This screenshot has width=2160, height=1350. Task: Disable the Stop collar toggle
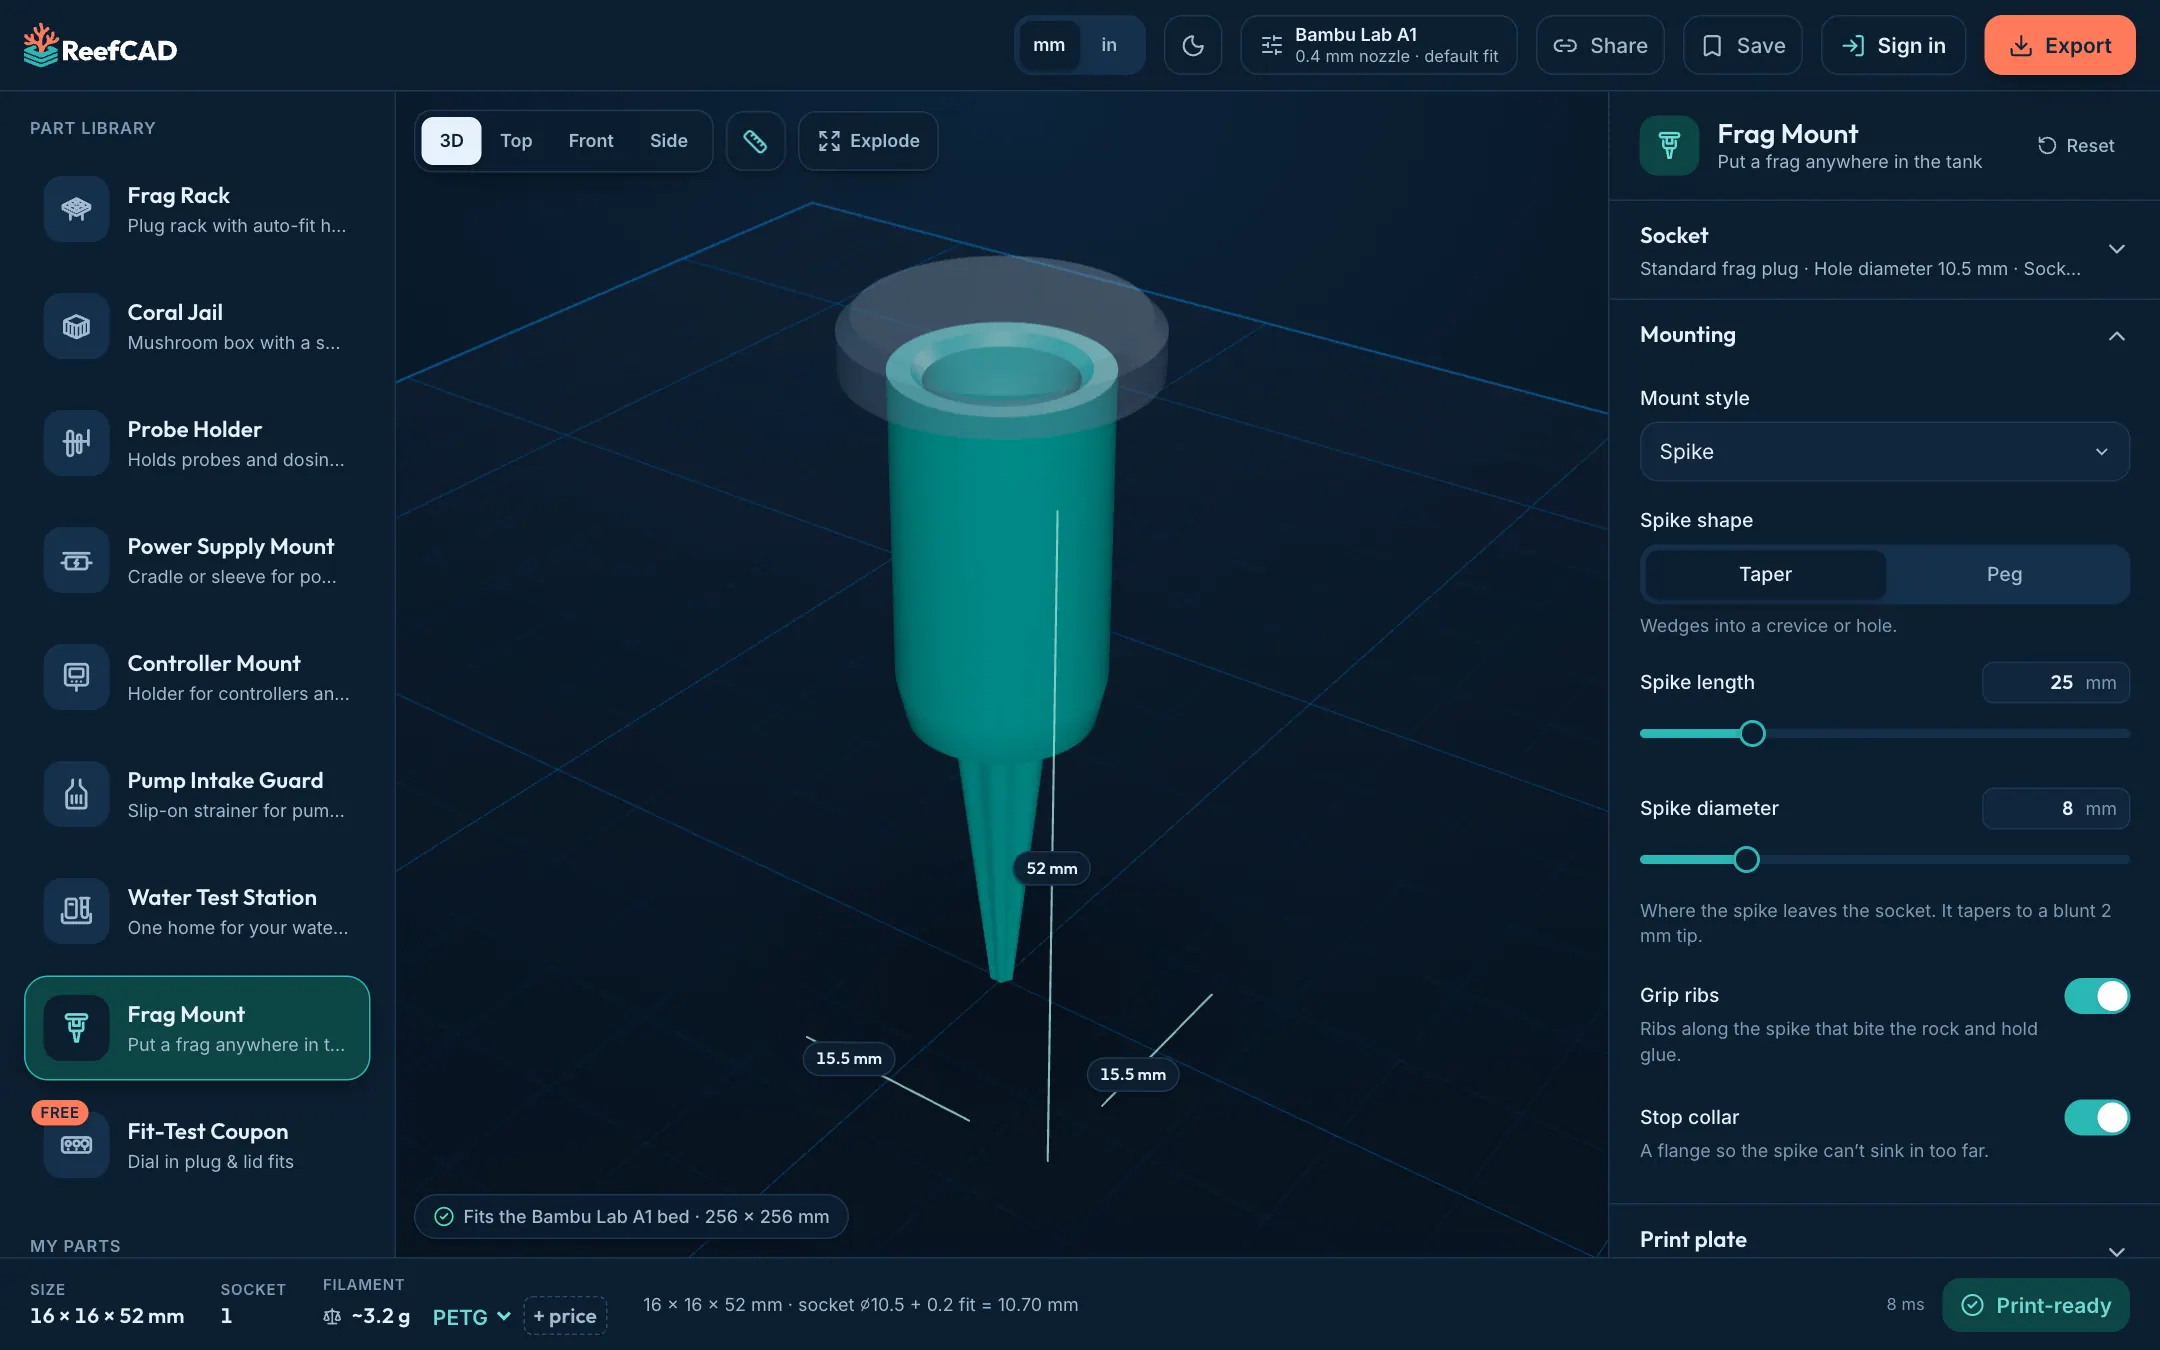(x=2097, y=1118)
